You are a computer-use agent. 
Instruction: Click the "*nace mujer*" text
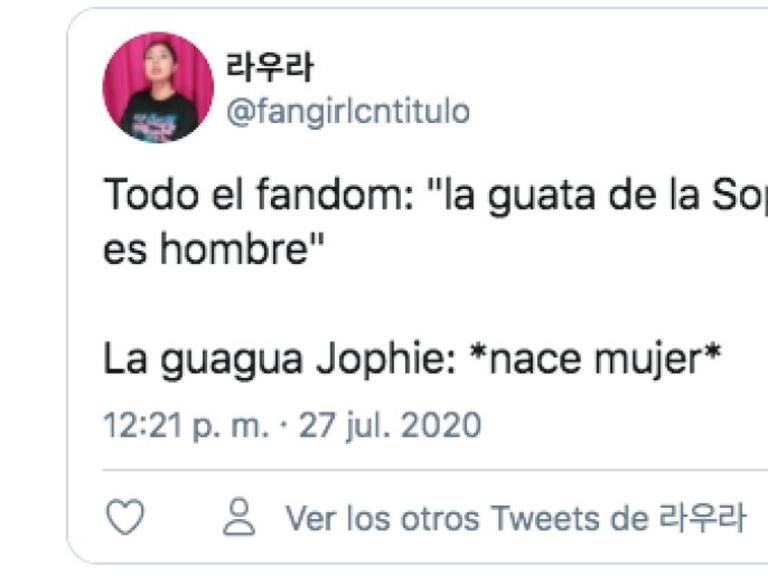coord(595,359)
